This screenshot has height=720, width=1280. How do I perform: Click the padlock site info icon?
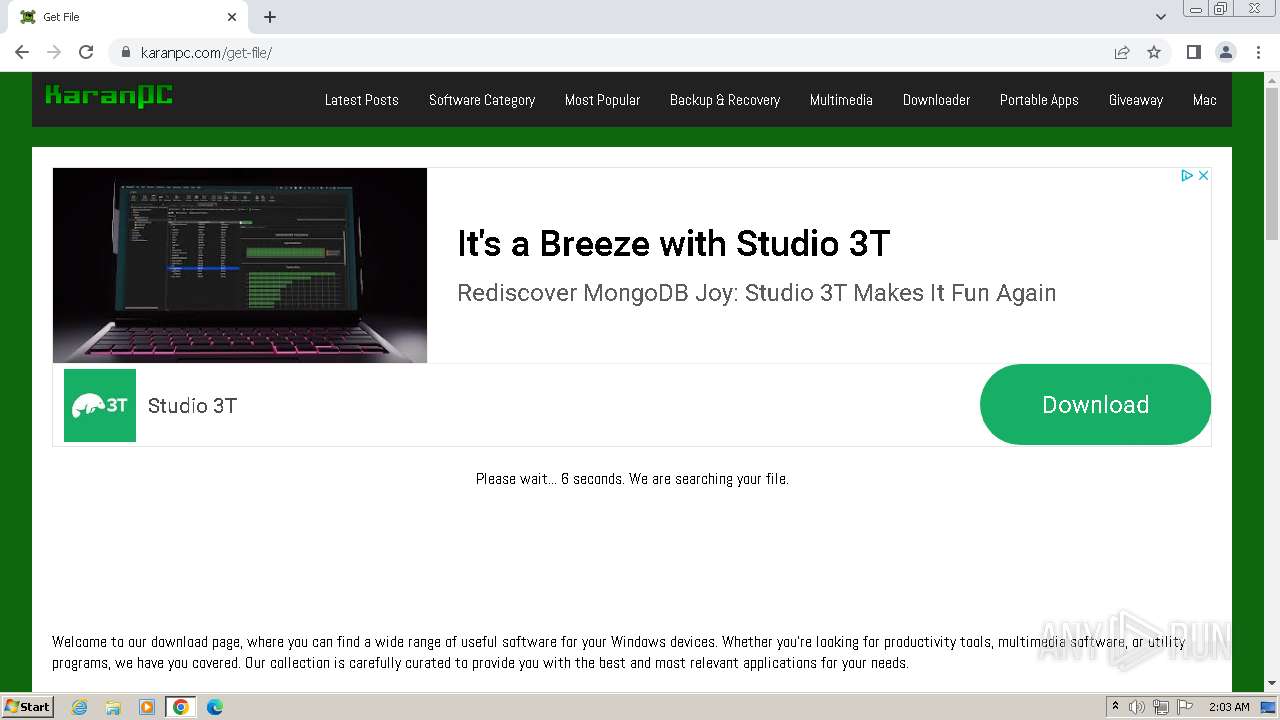click(x=125, y=52)
